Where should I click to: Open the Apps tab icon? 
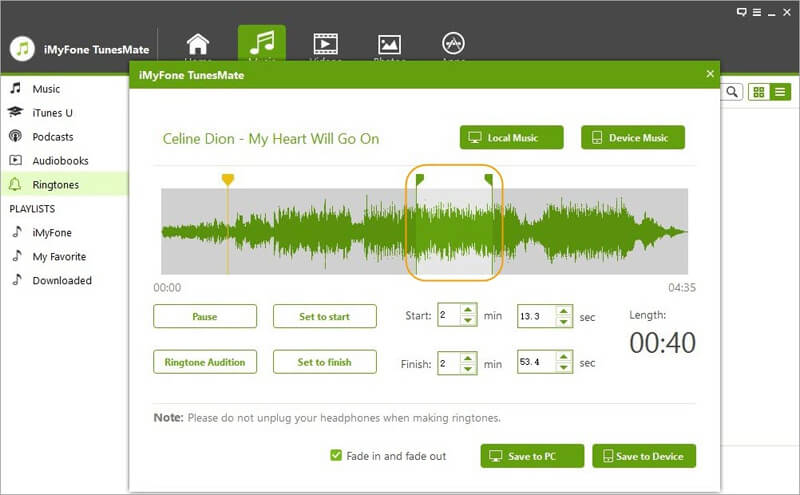click(453, 43)
